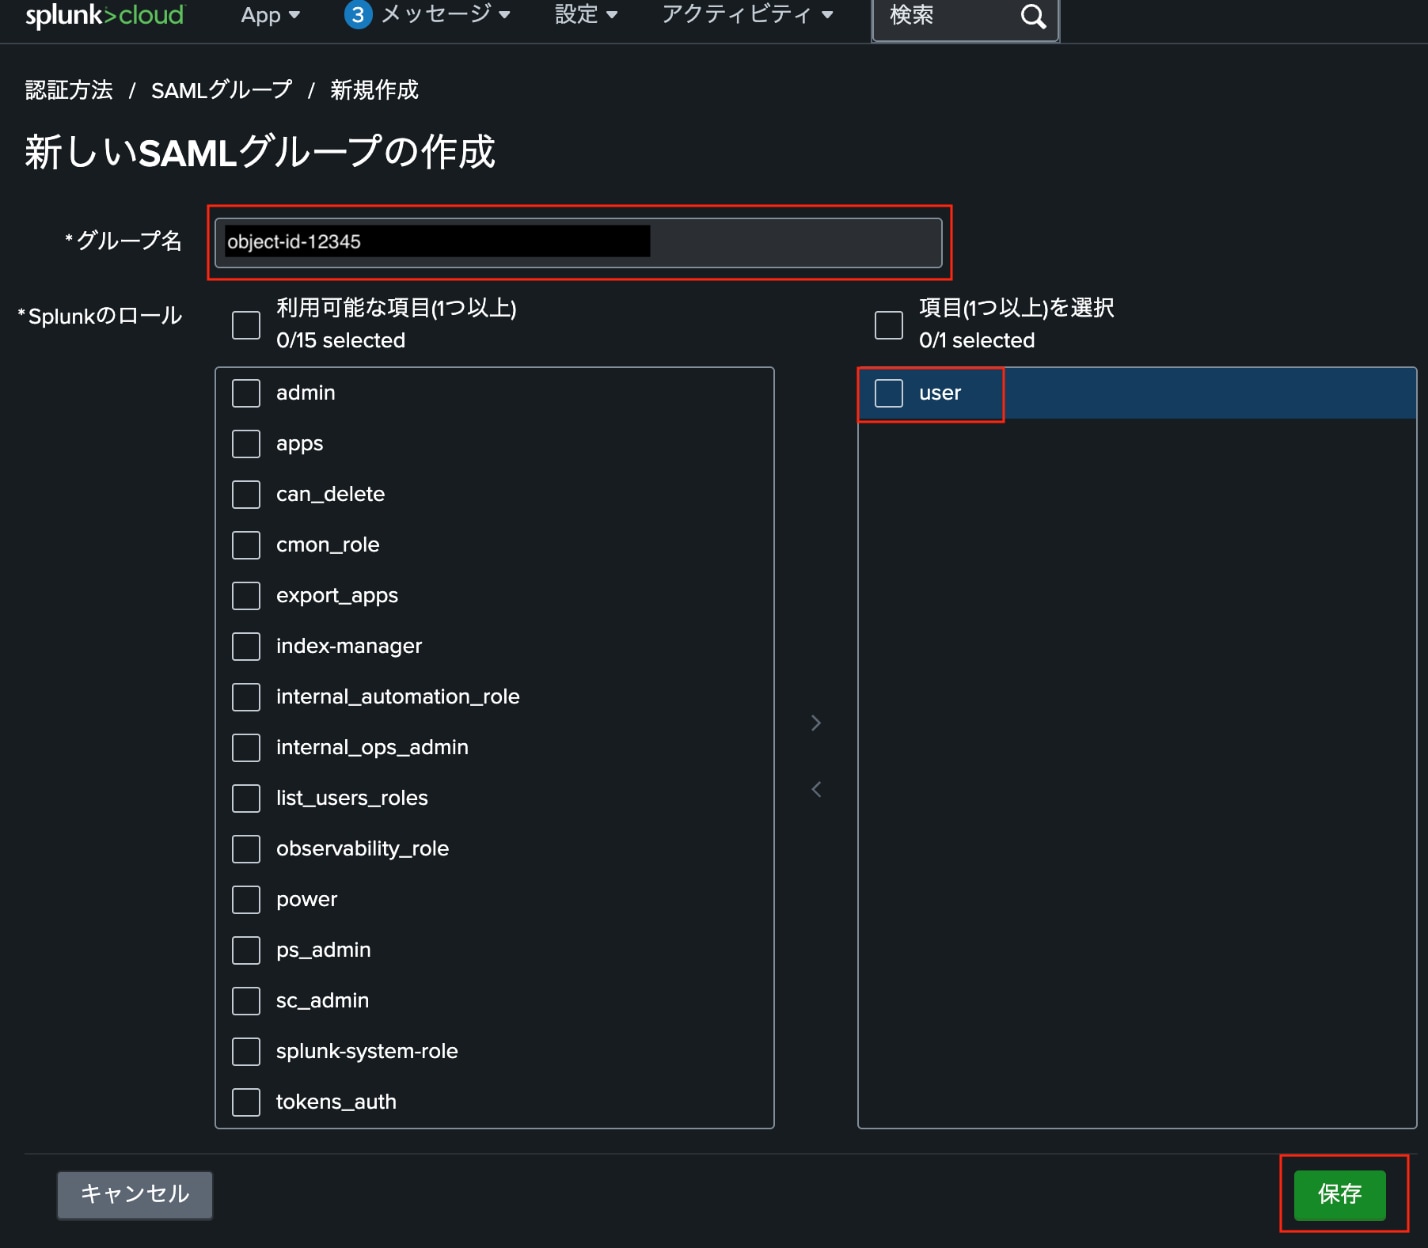
Task: Check the can_delete role checkbox
Action: 246,494
